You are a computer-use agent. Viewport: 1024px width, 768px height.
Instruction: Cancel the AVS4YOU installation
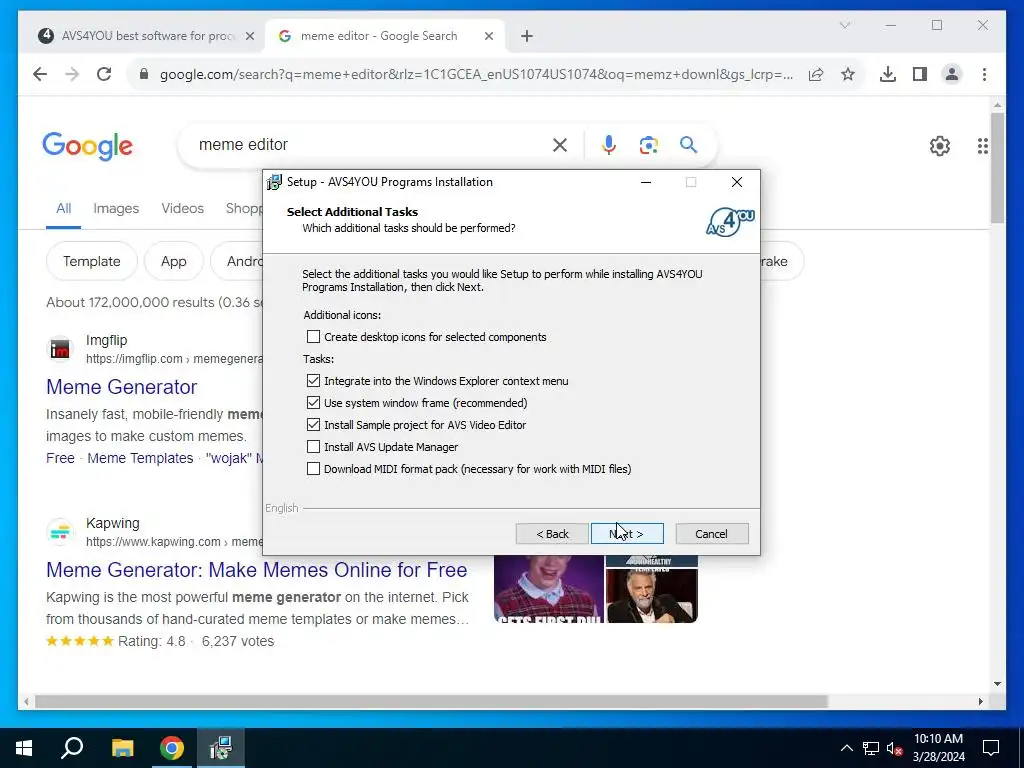coord(712,534)
